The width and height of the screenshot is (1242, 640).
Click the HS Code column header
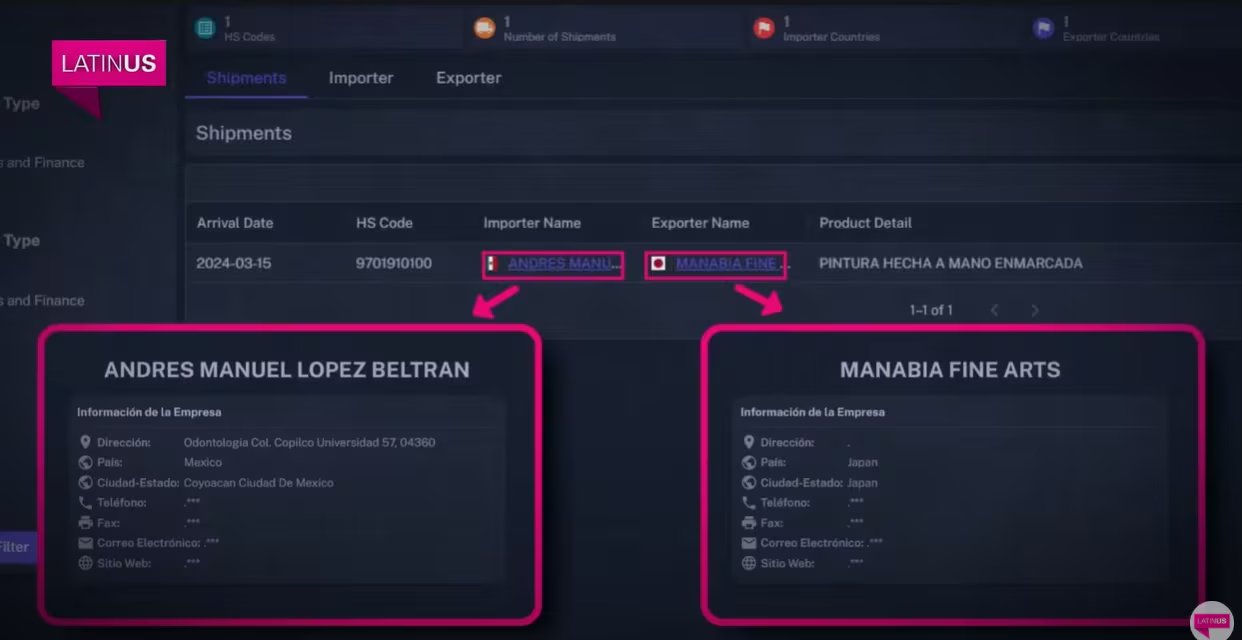pyautogui.click(x=384, y=223)
